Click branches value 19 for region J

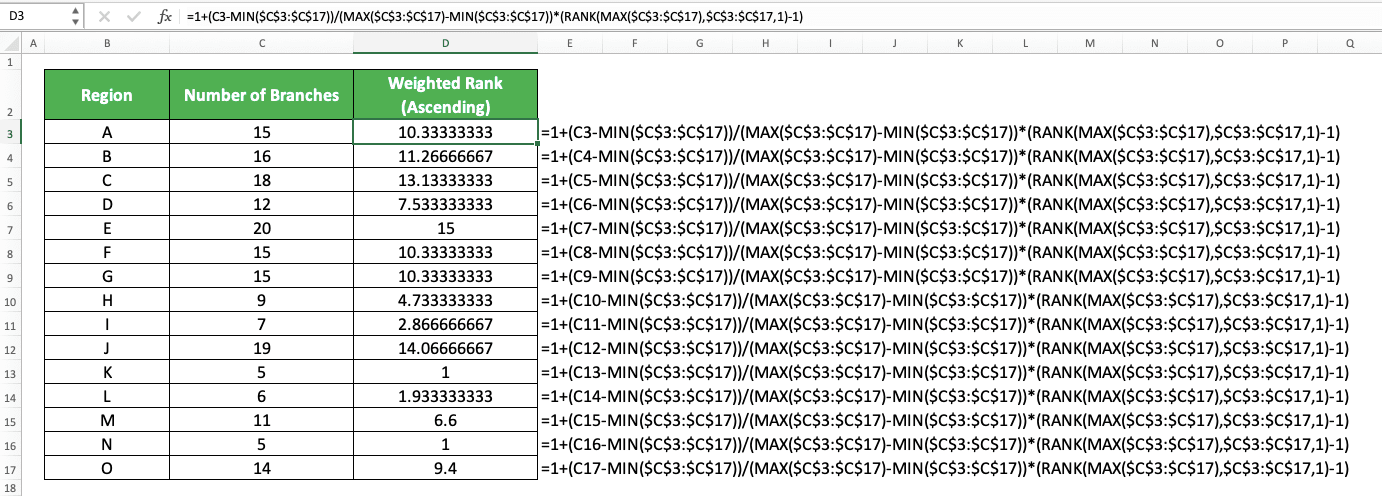pos(261,348)
